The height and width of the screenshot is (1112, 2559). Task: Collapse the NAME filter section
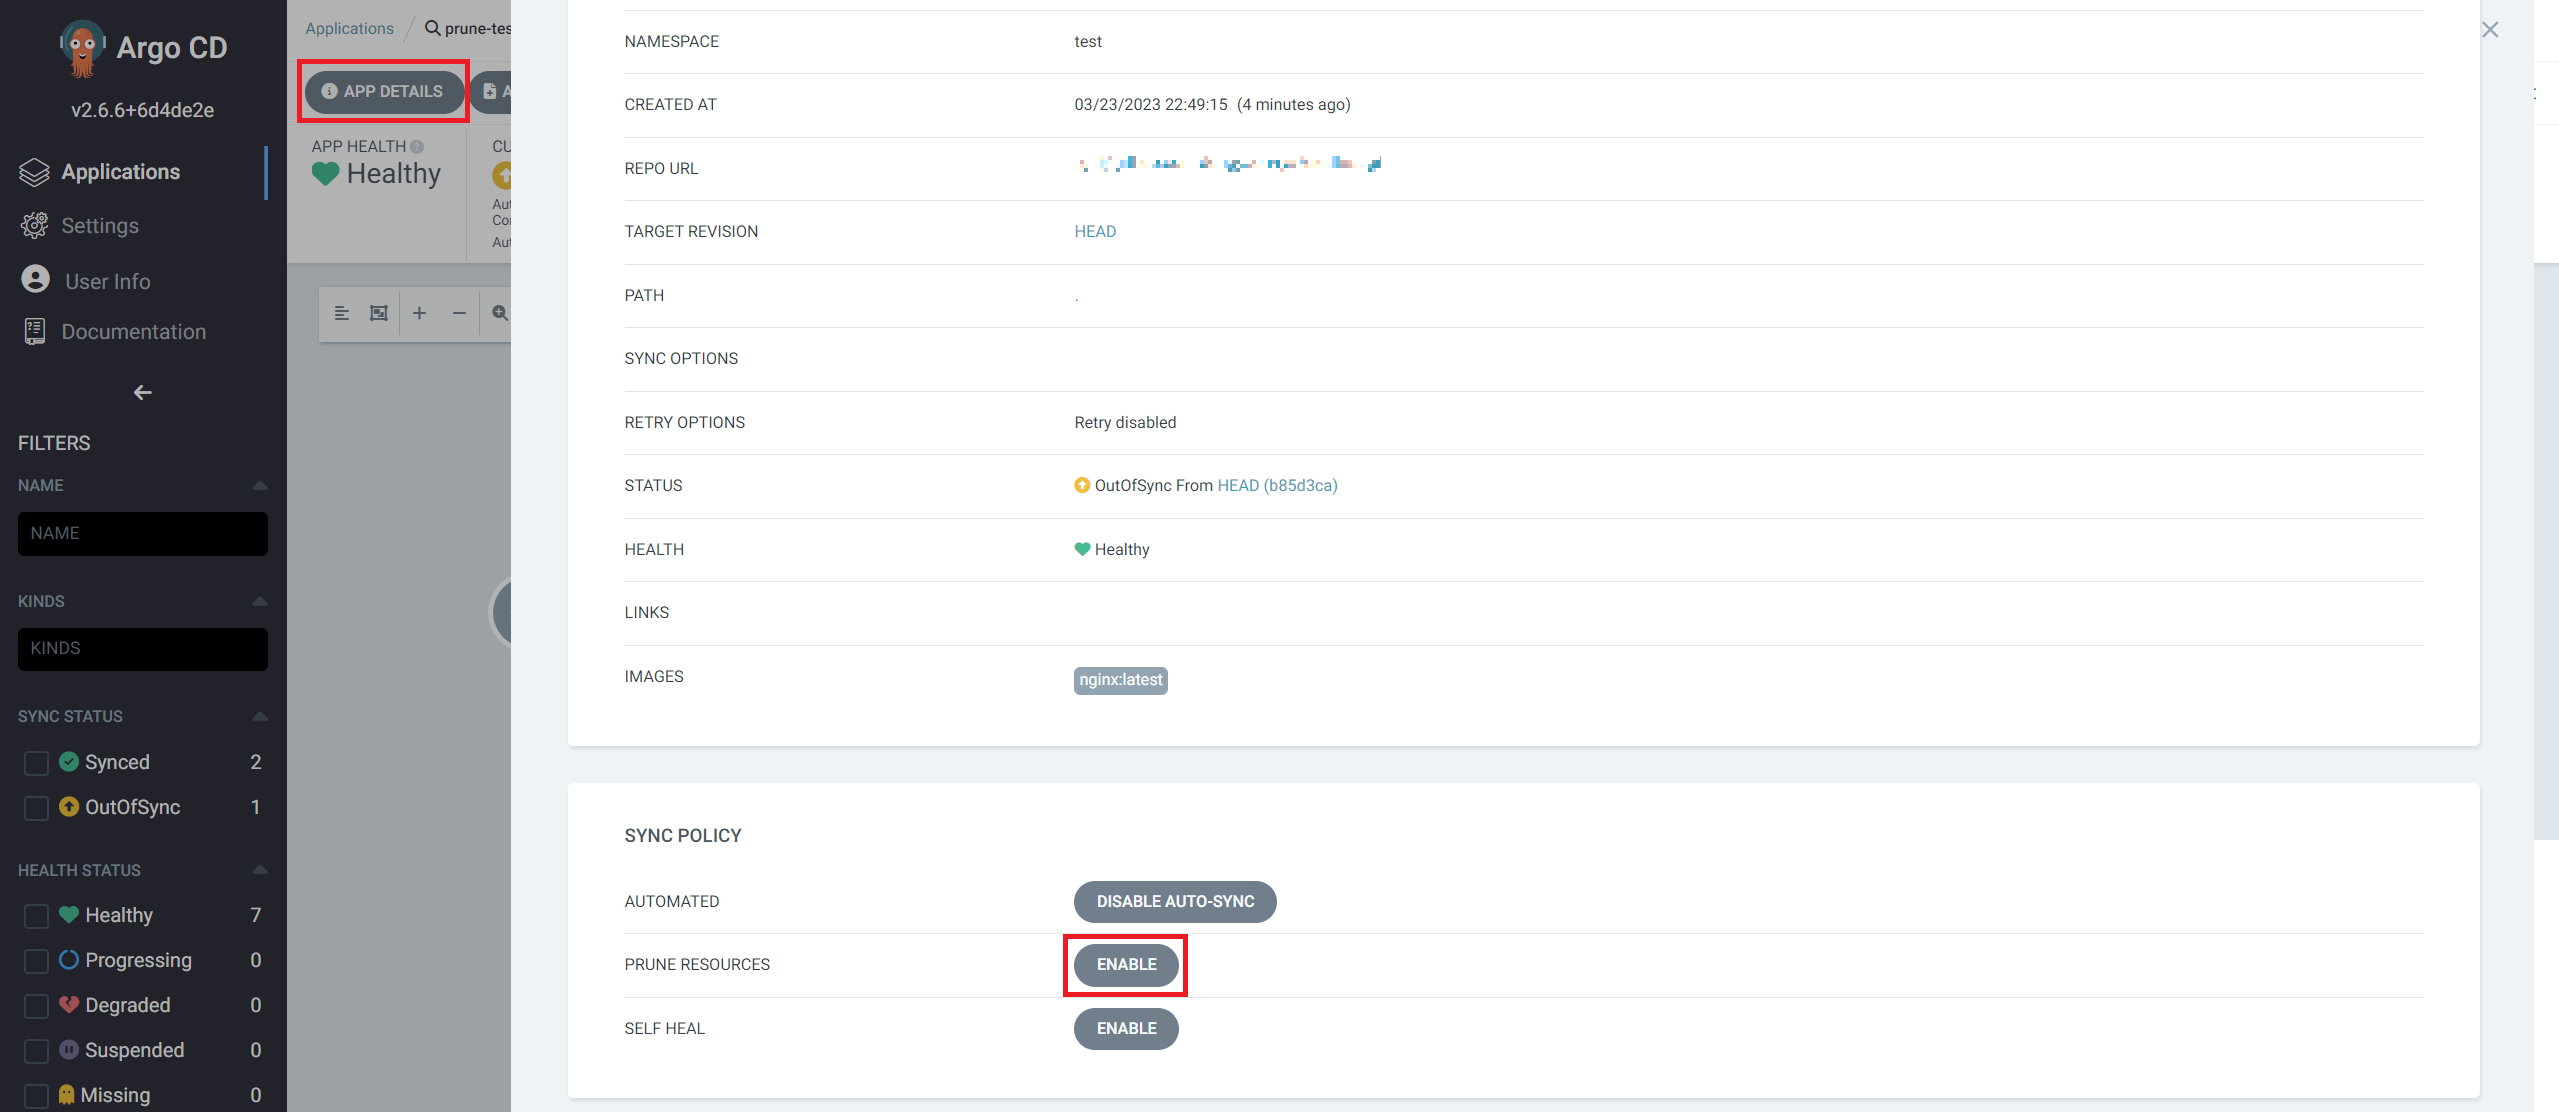[x=260, y=485]
